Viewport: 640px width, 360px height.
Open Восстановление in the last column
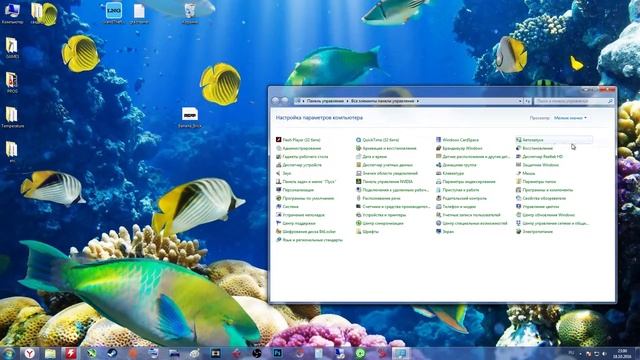click(x=534, y=149)
